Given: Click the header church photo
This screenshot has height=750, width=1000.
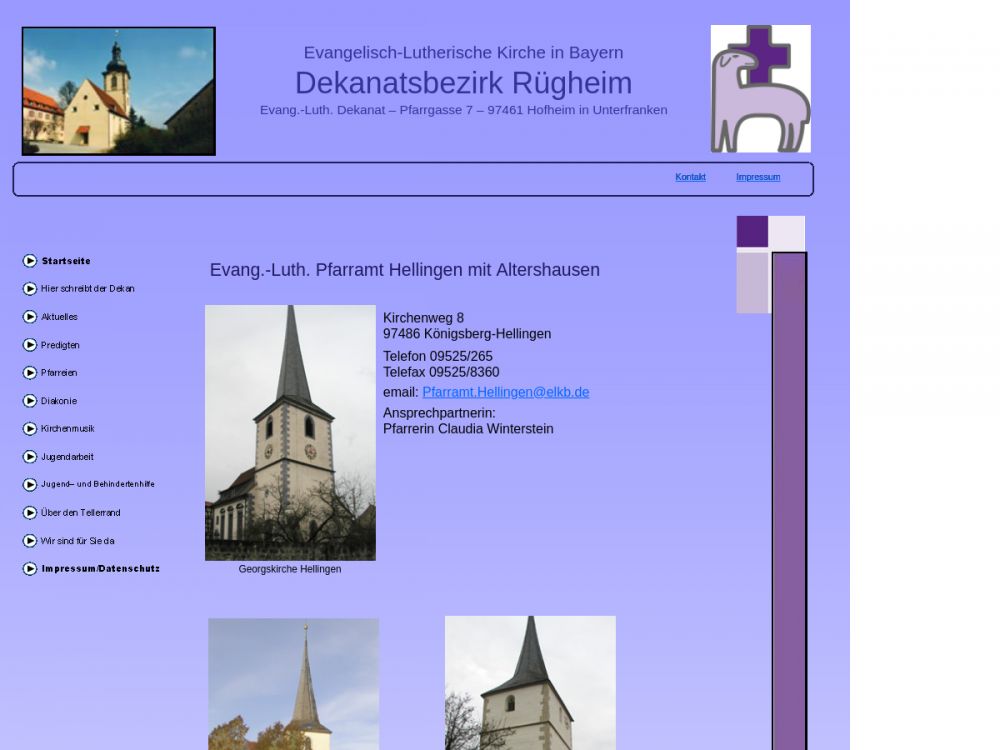Looking at the screenshot, I should (x=119, y=91).
